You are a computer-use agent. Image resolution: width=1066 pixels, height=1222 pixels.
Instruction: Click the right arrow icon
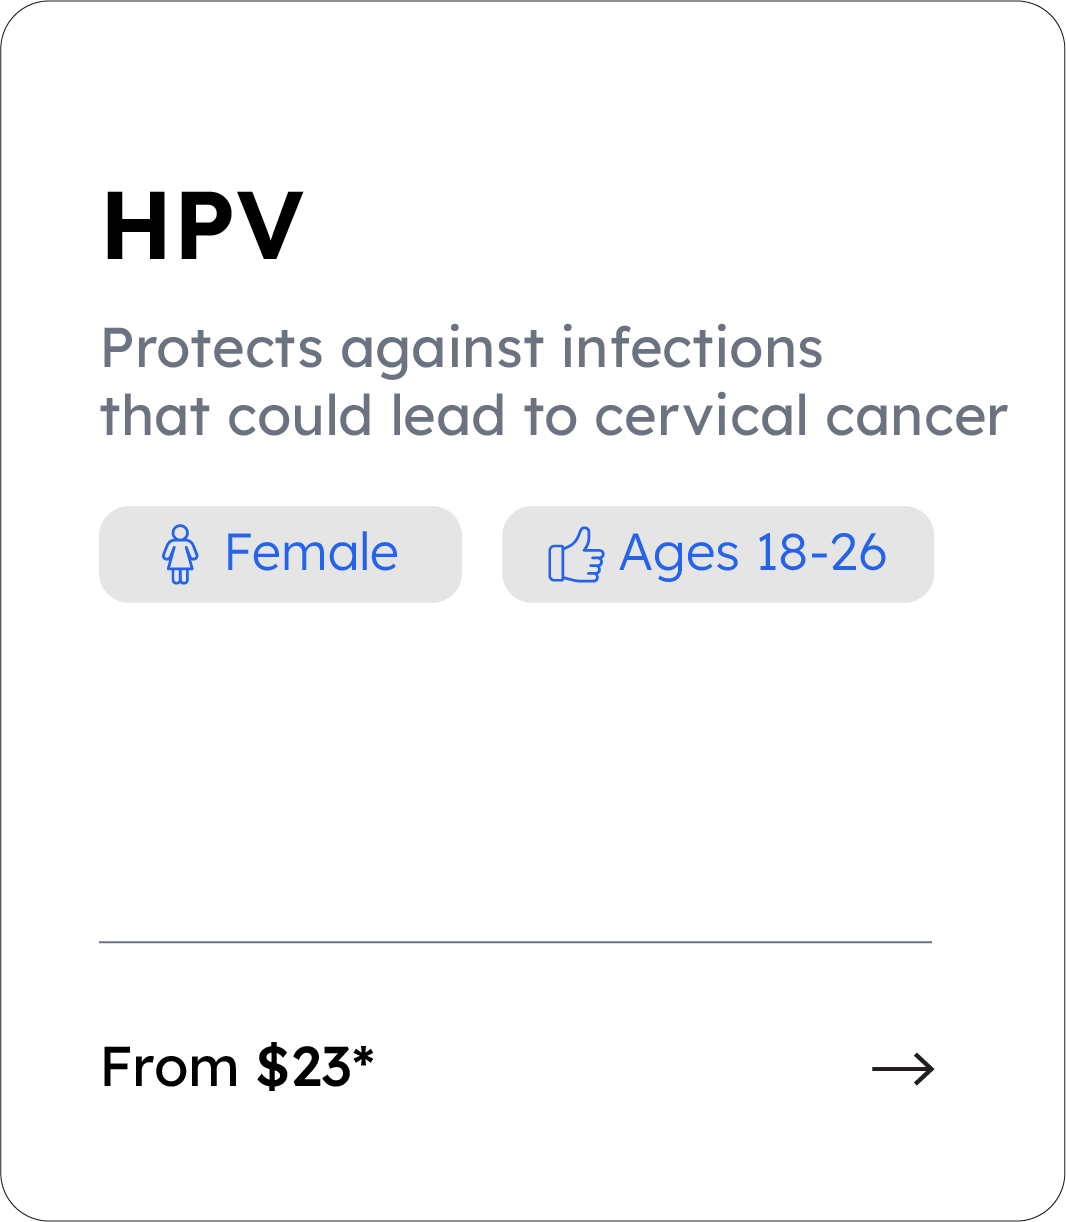pos(902,1069)
